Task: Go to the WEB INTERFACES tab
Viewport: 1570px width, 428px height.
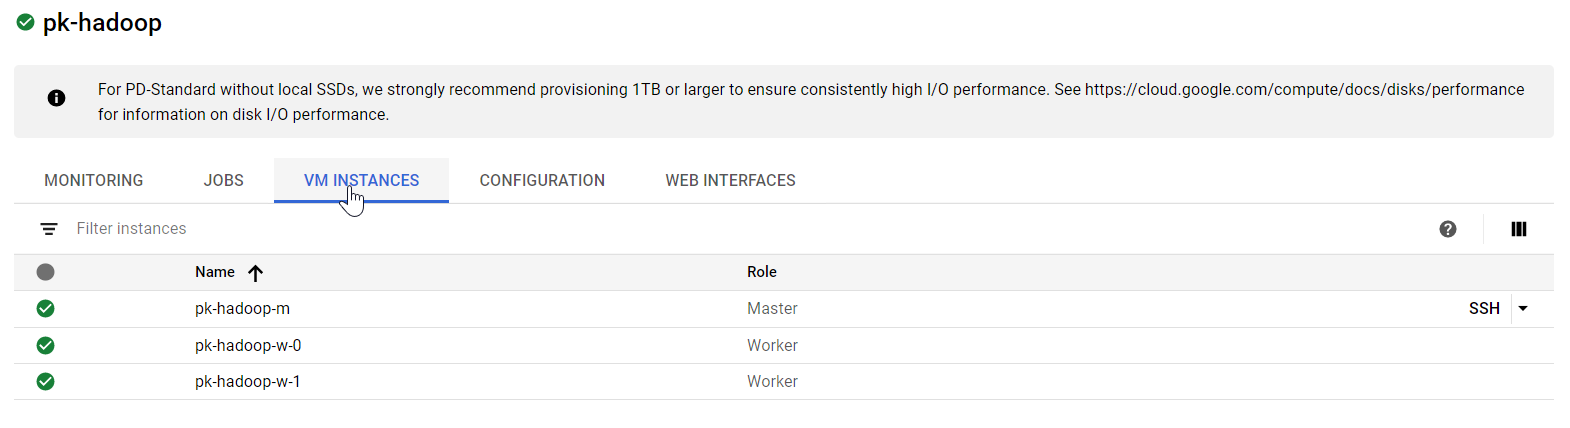Action: point(730,180)
